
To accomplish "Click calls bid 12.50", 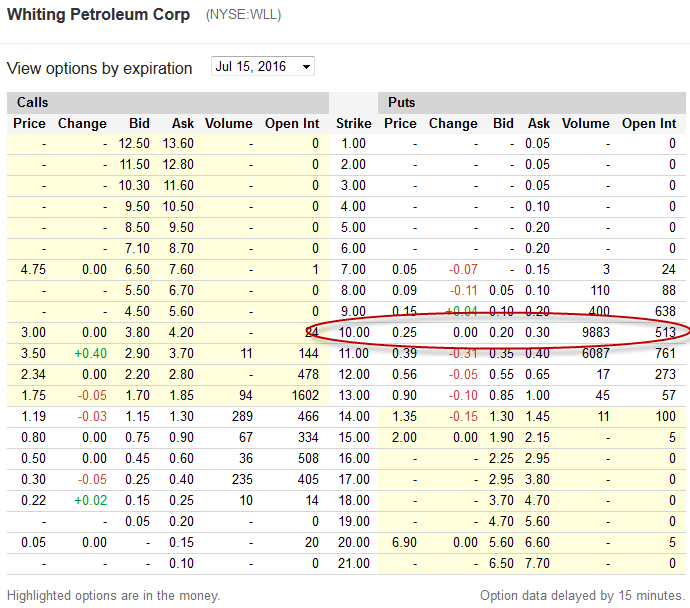I will tap(134, 143).
